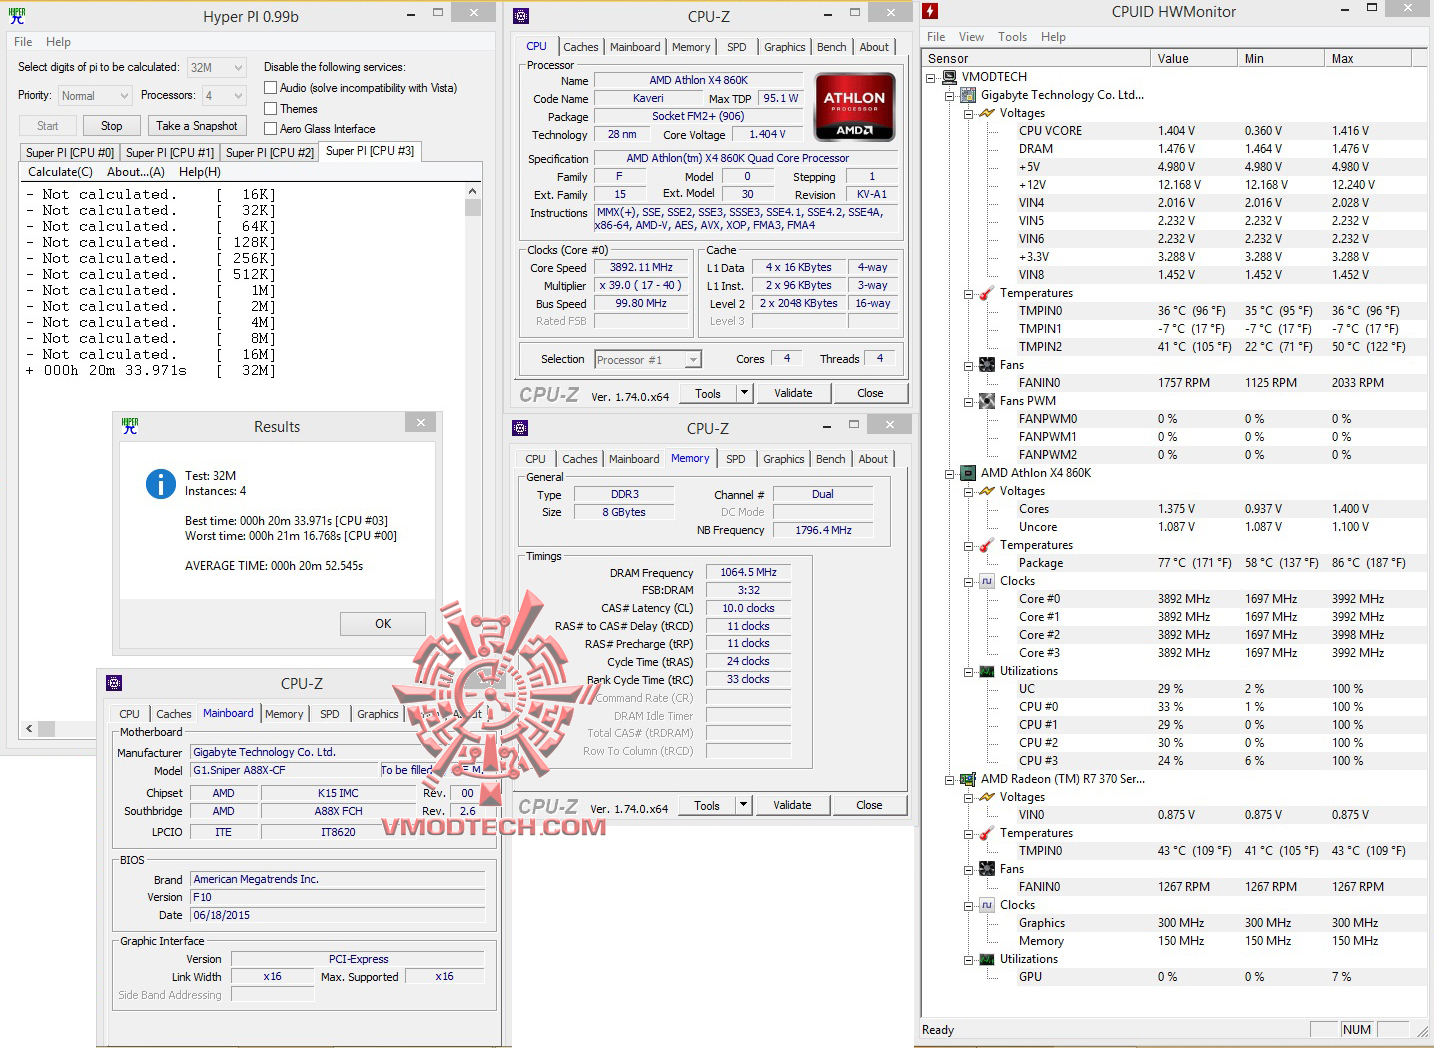This screenshot has width=1434, height=1048.
Task: Collapse the CPU Clocks tree node
Action: tap(968, 581)
